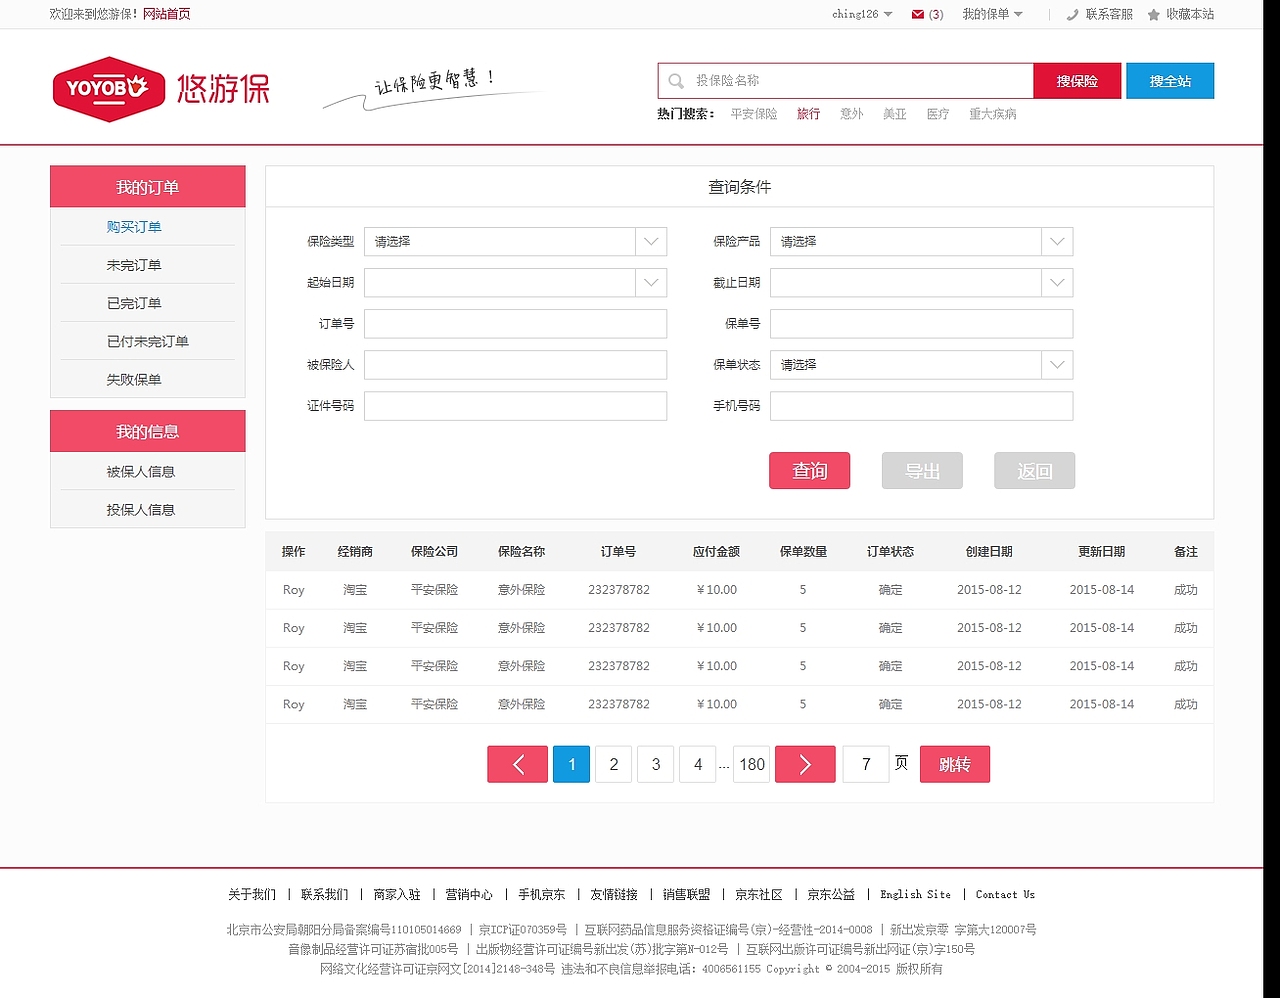Click the 联系客服 link
The height and width of the screenshot is (998, 1280).
click(x=1109, y=14)
